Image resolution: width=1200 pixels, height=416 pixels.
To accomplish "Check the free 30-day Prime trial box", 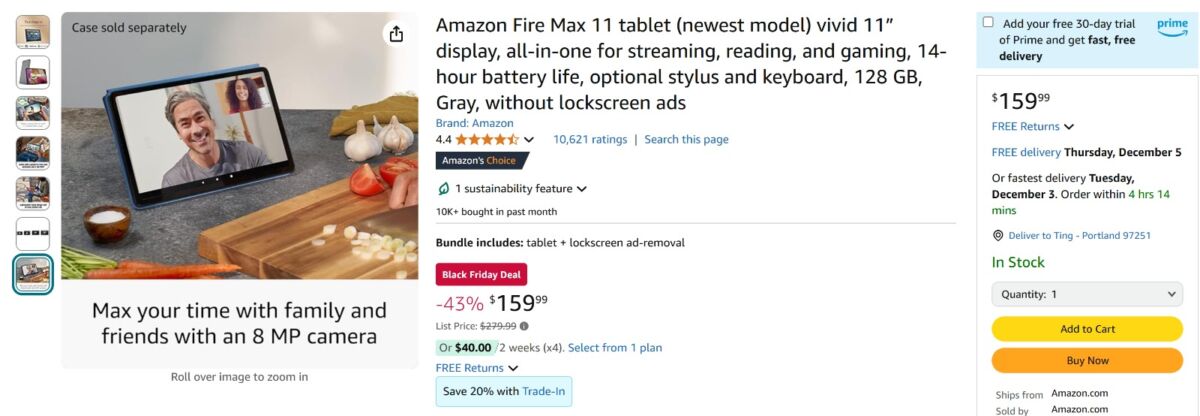I will click(989, 22).
